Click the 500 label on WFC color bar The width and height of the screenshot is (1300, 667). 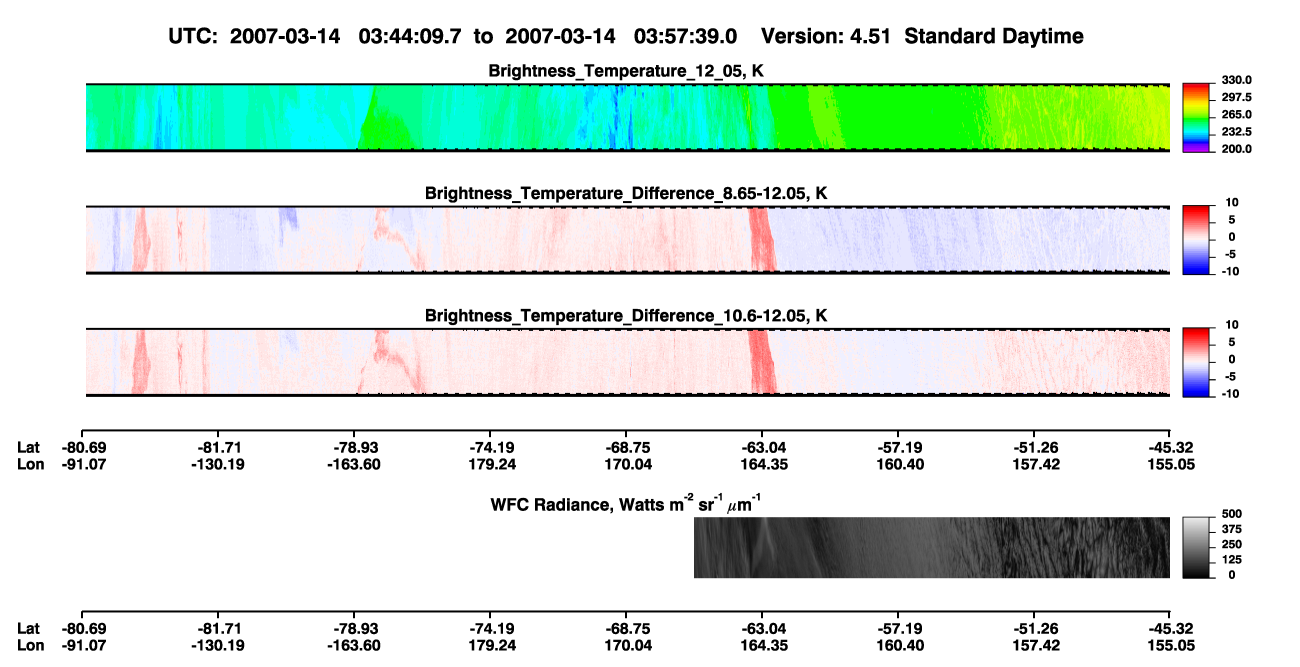tap(1231, 514)
